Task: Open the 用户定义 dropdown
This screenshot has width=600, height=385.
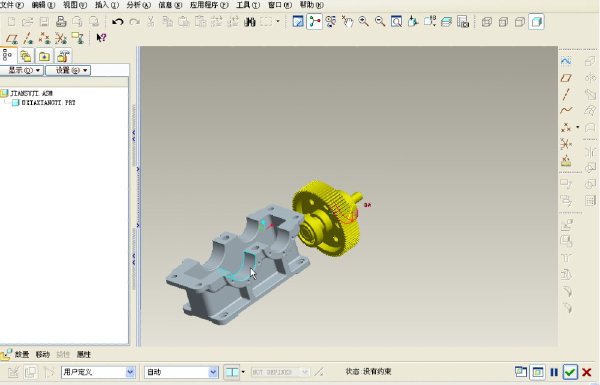Action: tap(98, 372)
